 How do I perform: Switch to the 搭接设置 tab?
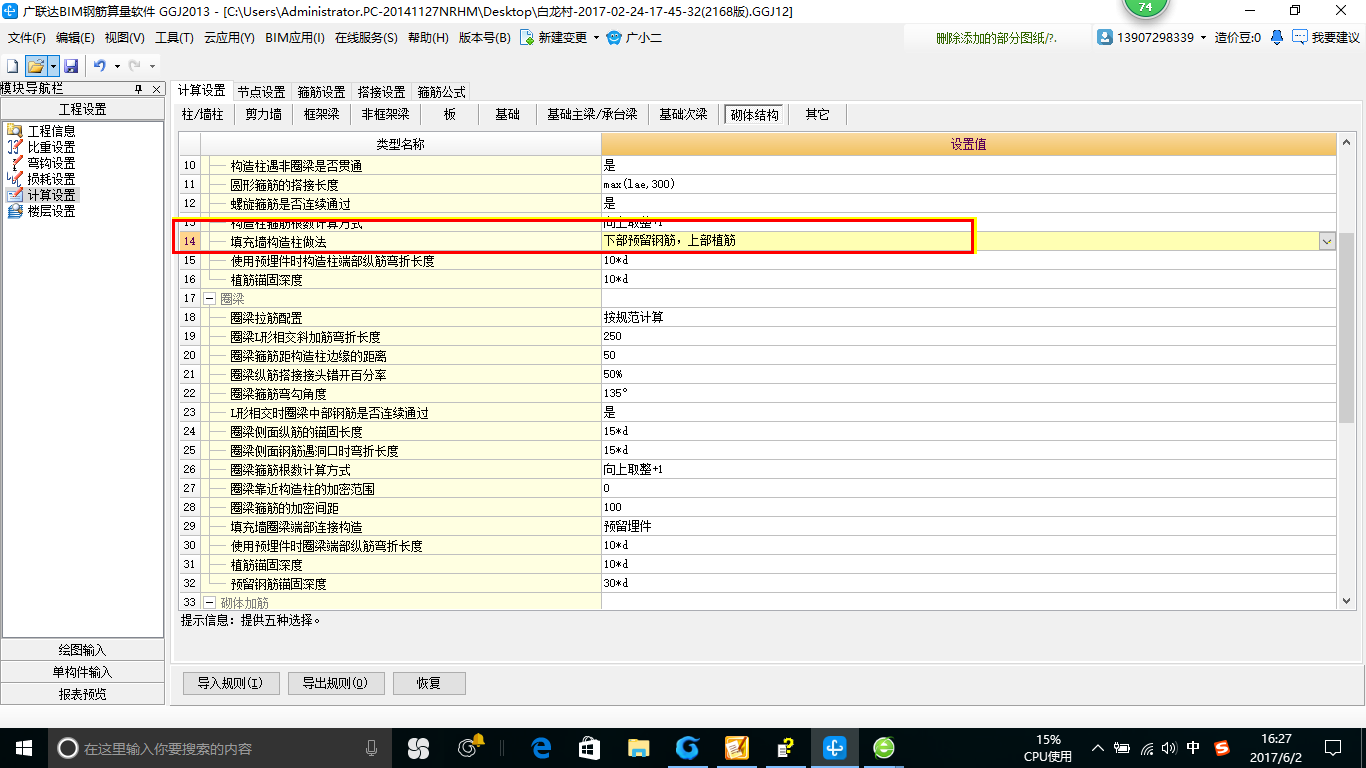(381, 92)
